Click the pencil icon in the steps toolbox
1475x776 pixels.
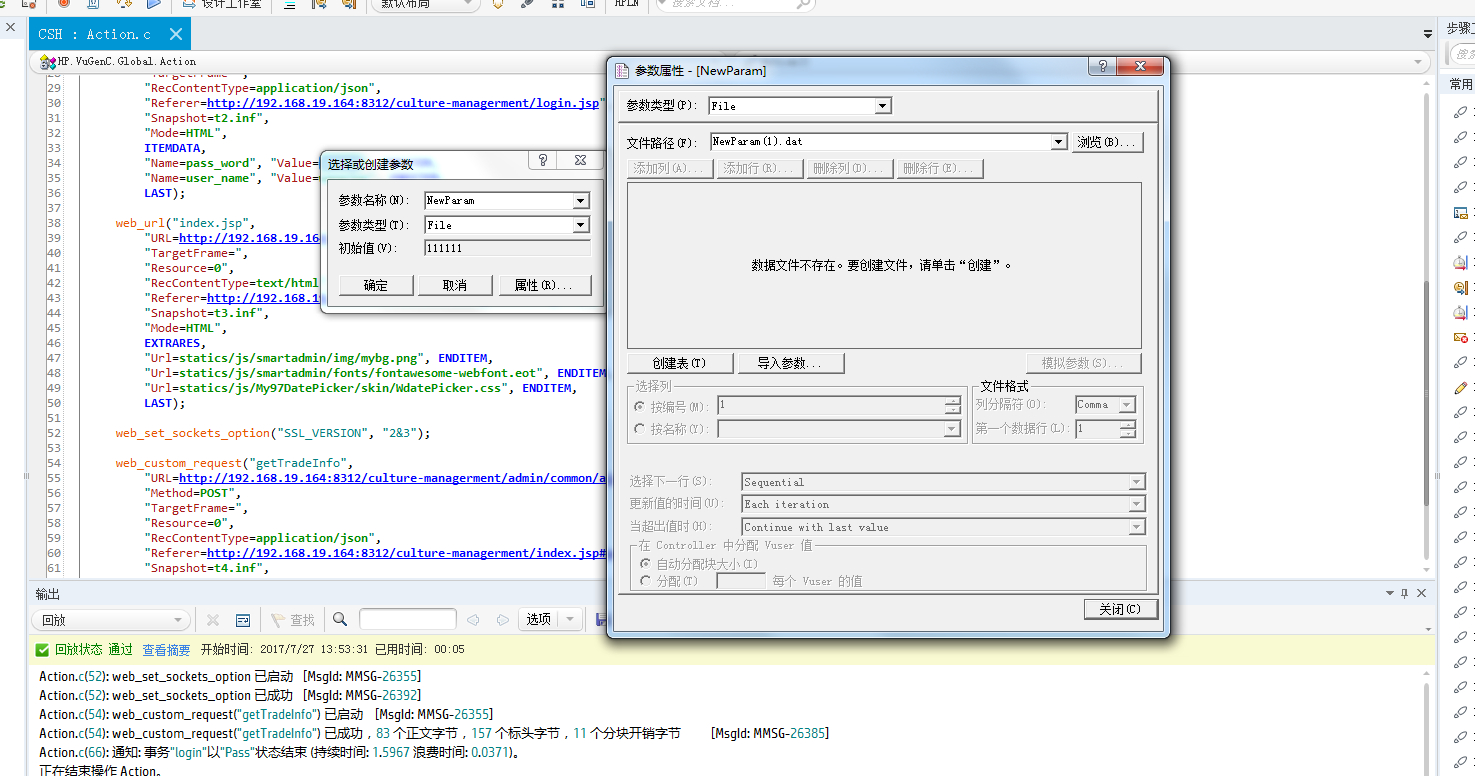point(1460,388)
